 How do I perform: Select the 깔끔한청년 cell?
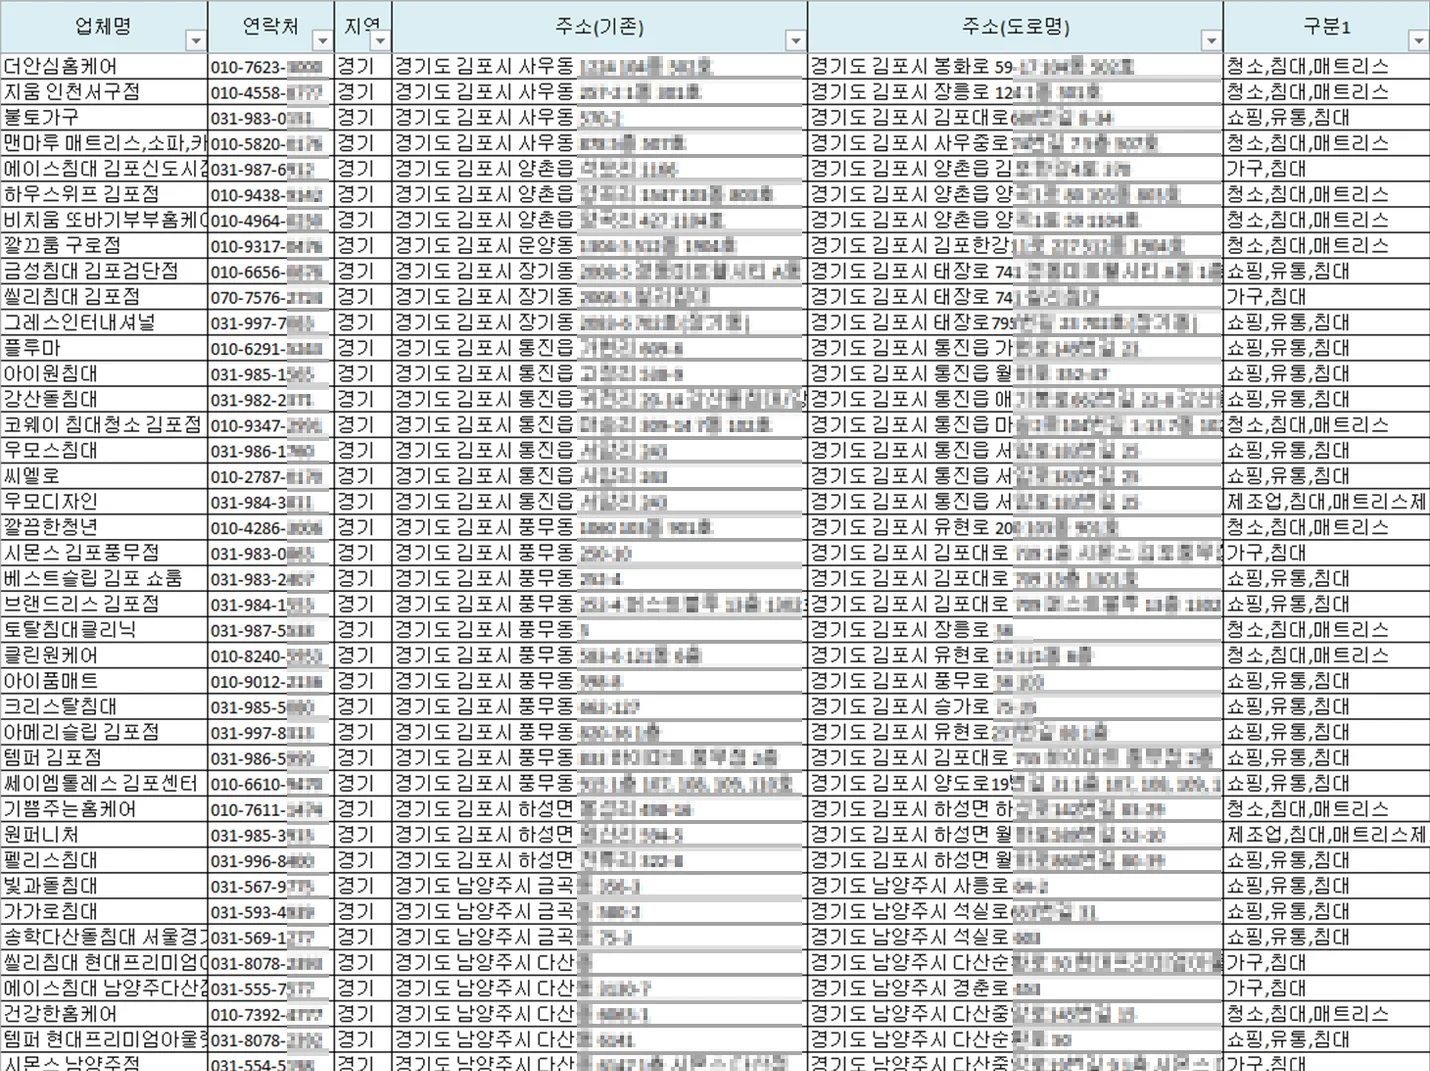[x=104, y=527]
